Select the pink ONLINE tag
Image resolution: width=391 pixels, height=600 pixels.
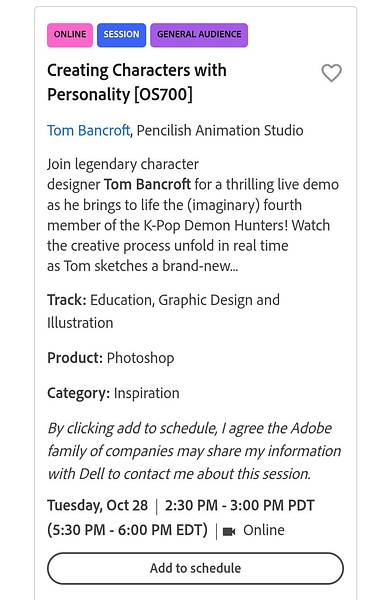pyautogui.click(x=70, y=35)
